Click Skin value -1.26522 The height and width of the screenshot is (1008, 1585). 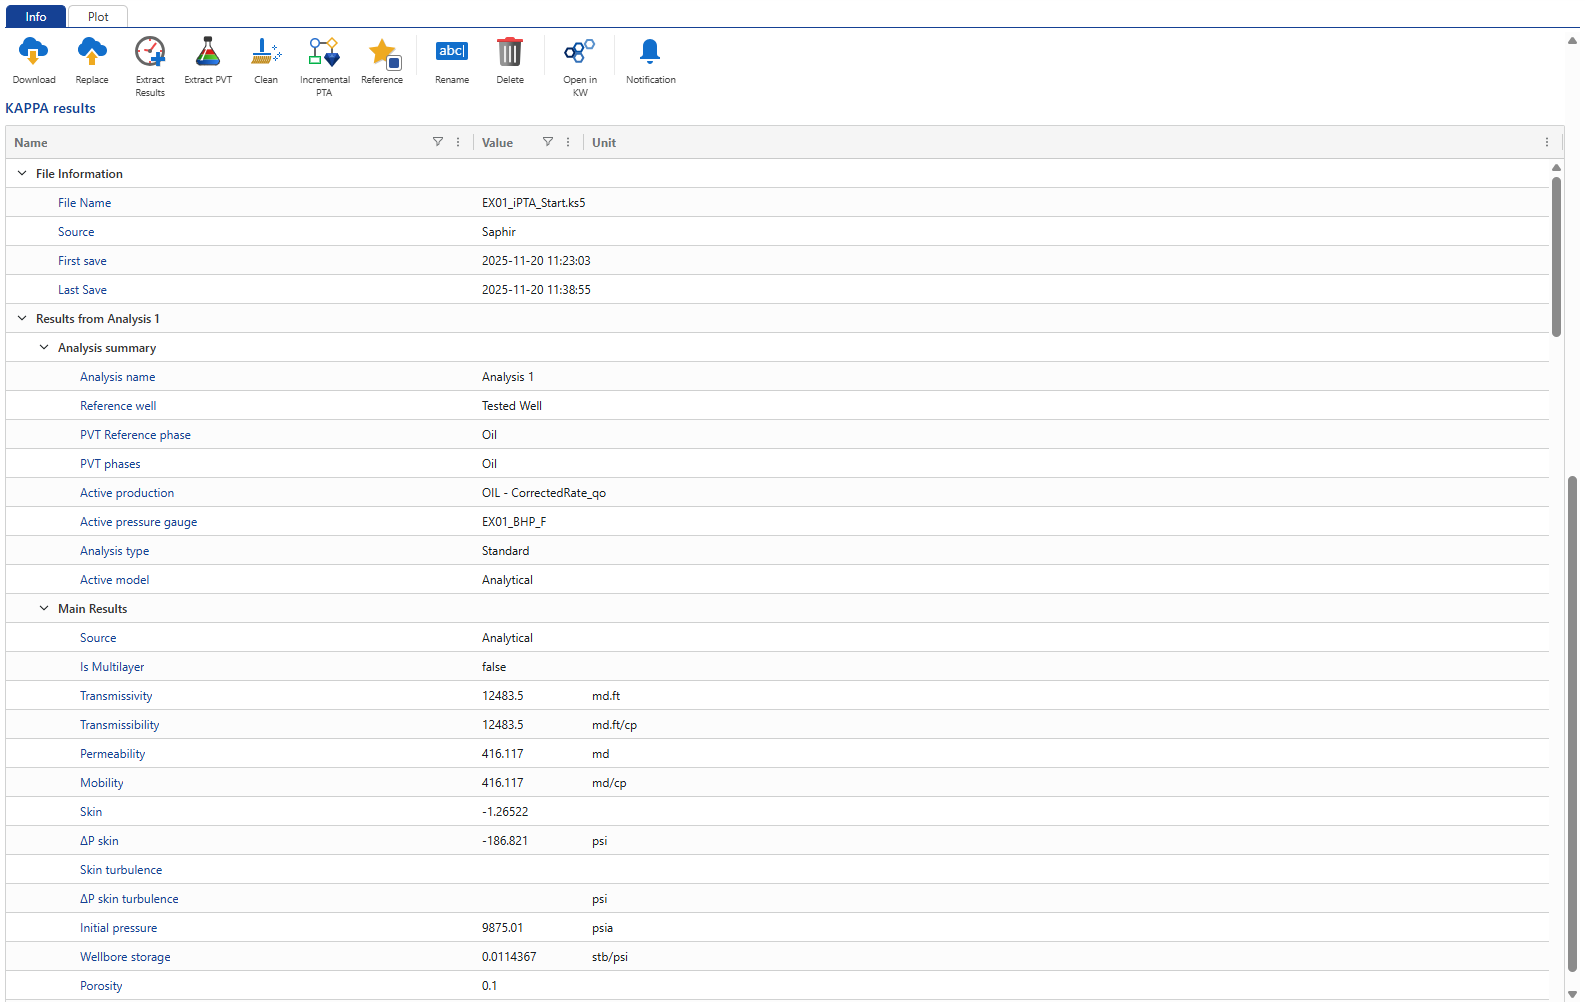coord(505,812)
